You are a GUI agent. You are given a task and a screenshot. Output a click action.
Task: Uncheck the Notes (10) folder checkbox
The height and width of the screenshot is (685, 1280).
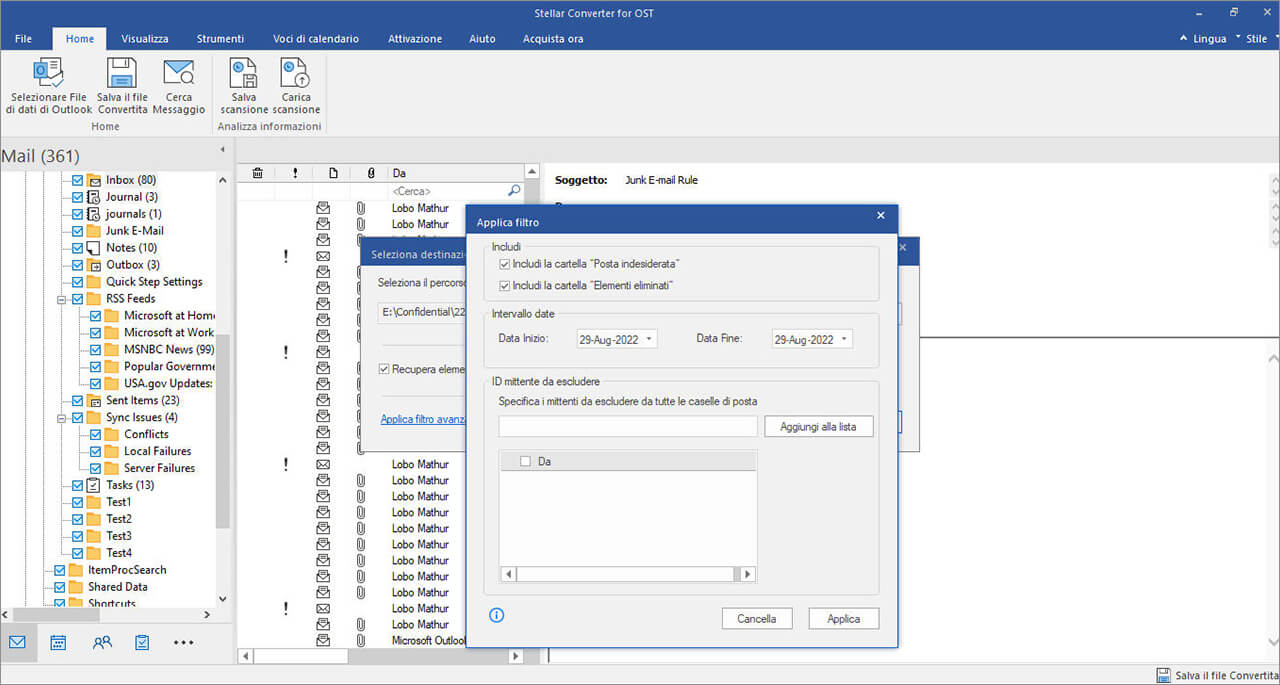[x=78, y=248]
